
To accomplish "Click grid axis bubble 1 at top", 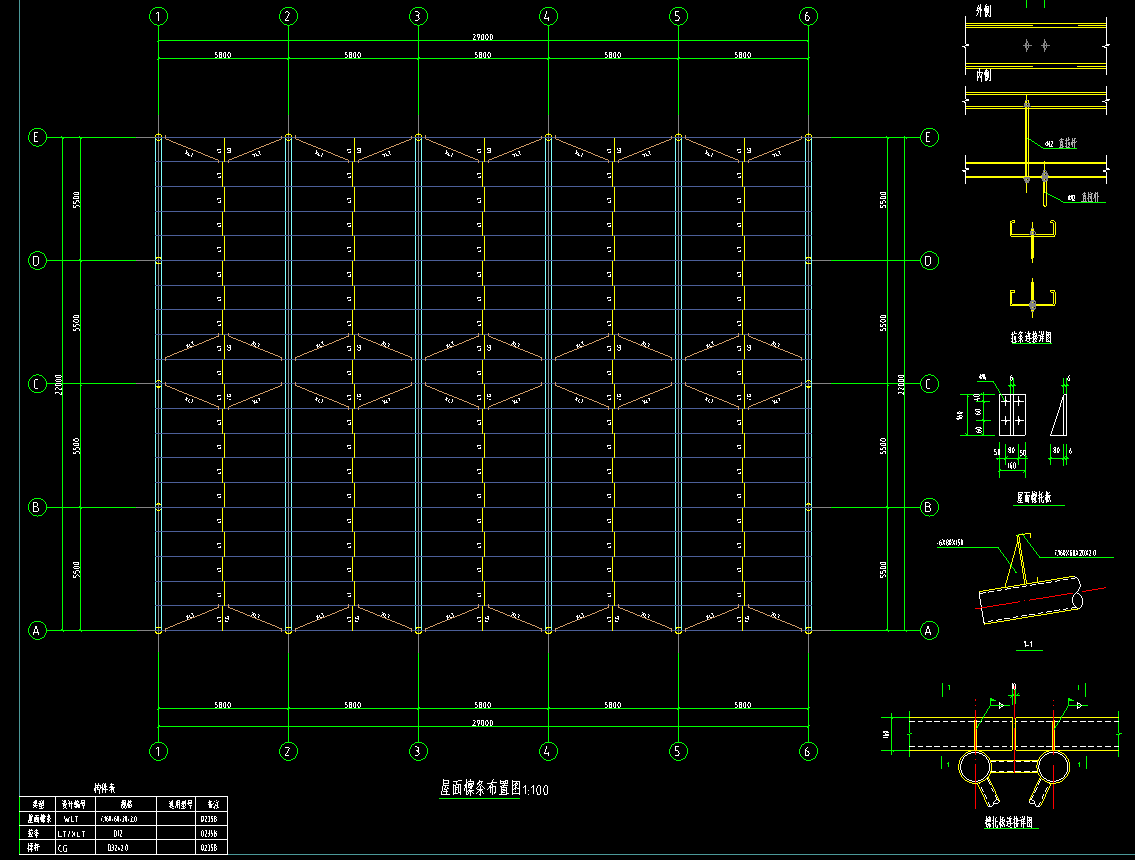I will pyautogui.click(x=158, y=16).
